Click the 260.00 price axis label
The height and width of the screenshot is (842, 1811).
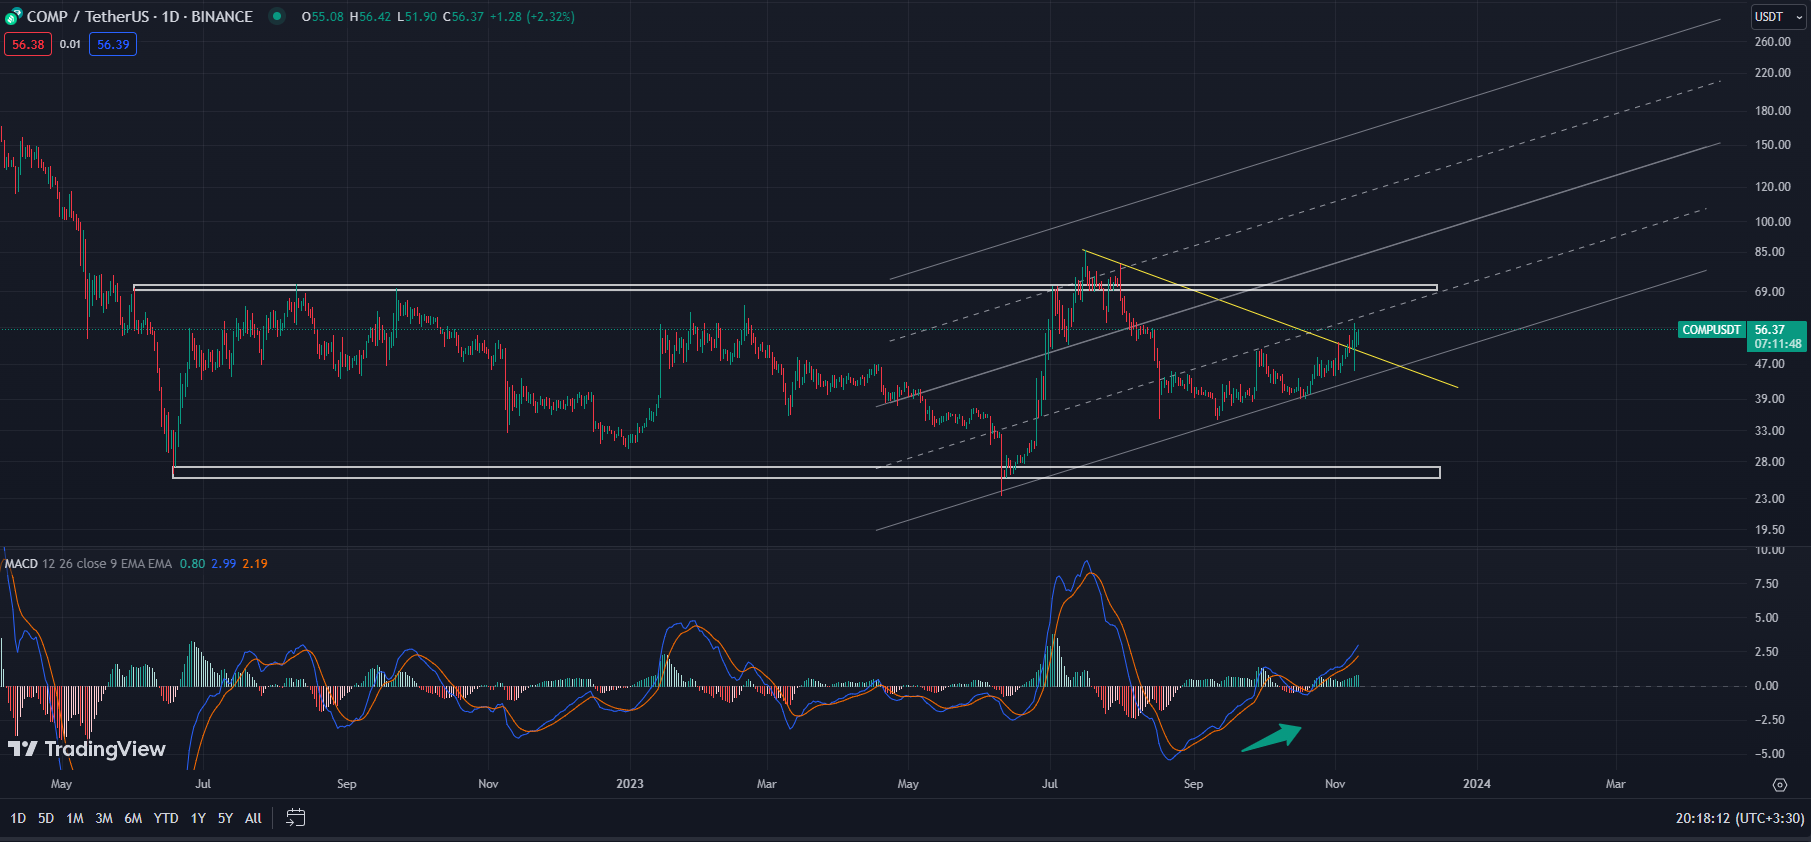(1772, 42)
